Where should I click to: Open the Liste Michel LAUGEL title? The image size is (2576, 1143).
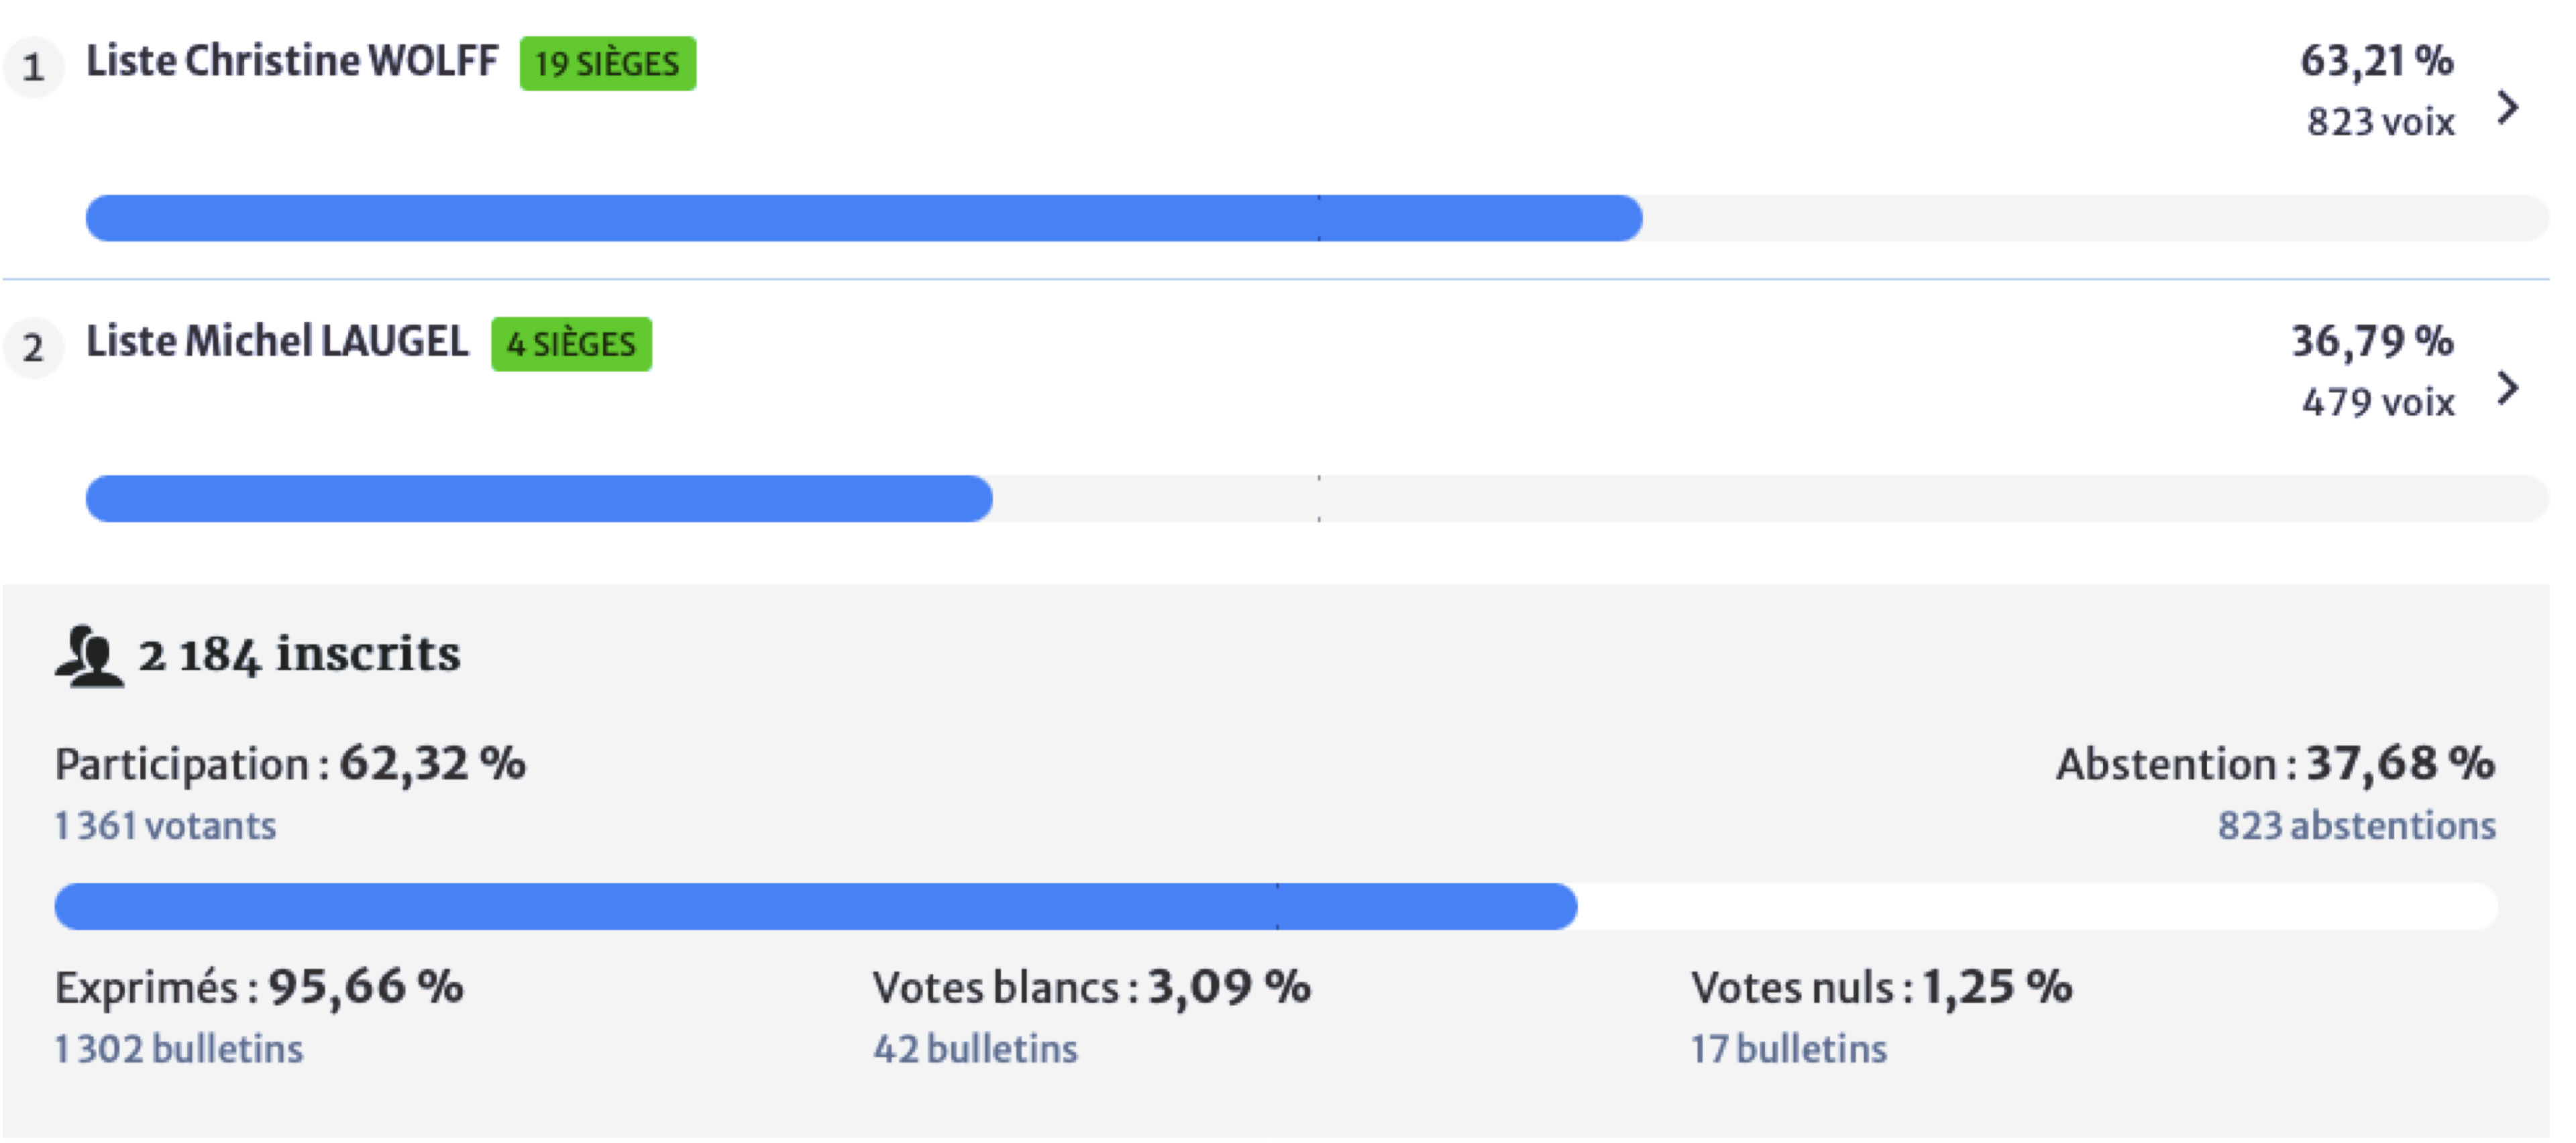click(x=277, y=342)
